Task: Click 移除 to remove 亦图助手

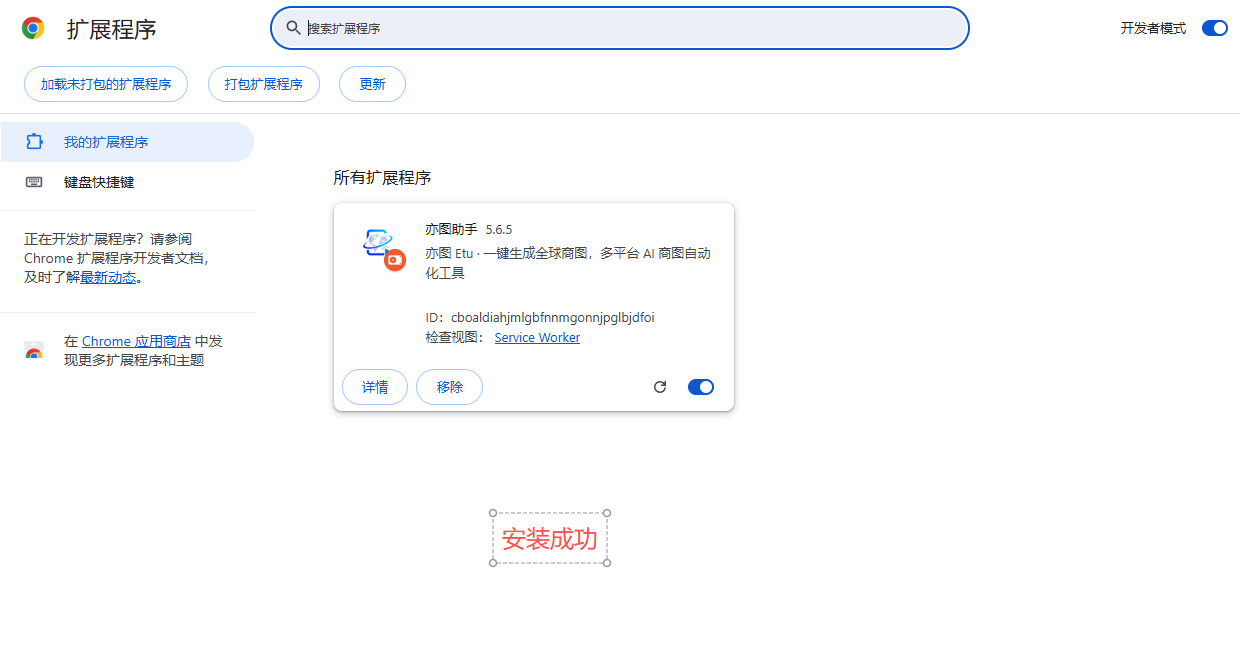Action: tap(449, 387)
